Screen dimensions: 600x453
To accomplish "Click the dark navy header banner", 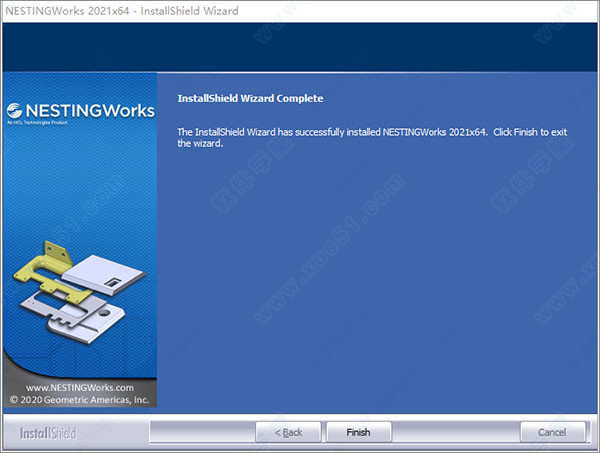I will [x=300, y=45].
